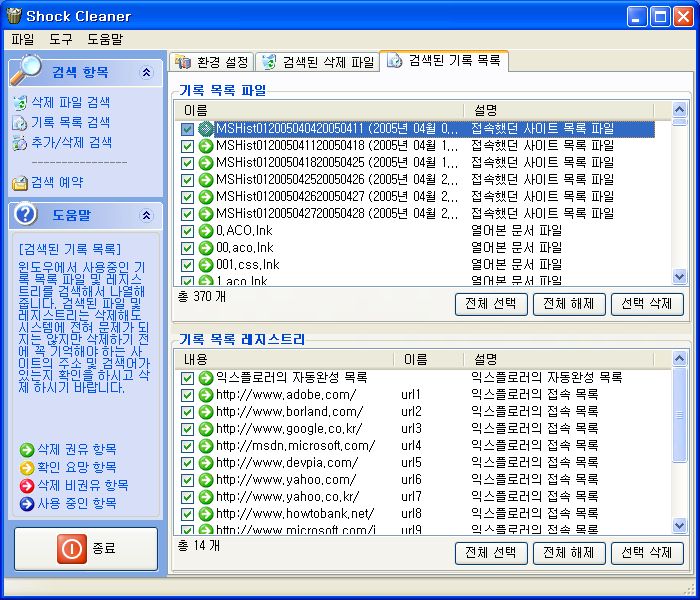Switch to the 환경 설정 tab
The image size is (700, 600).
212,62
